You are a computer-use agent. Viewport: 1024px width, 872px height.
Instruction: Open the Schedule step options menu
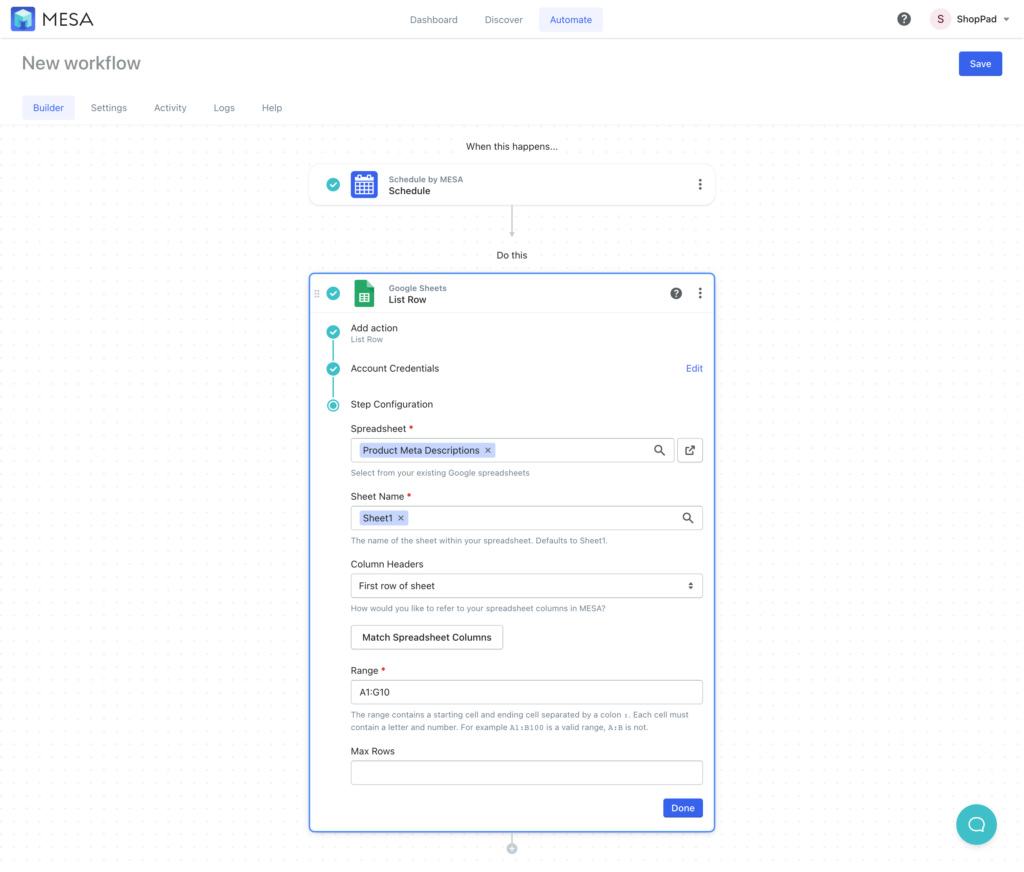[x=700, y=184]
